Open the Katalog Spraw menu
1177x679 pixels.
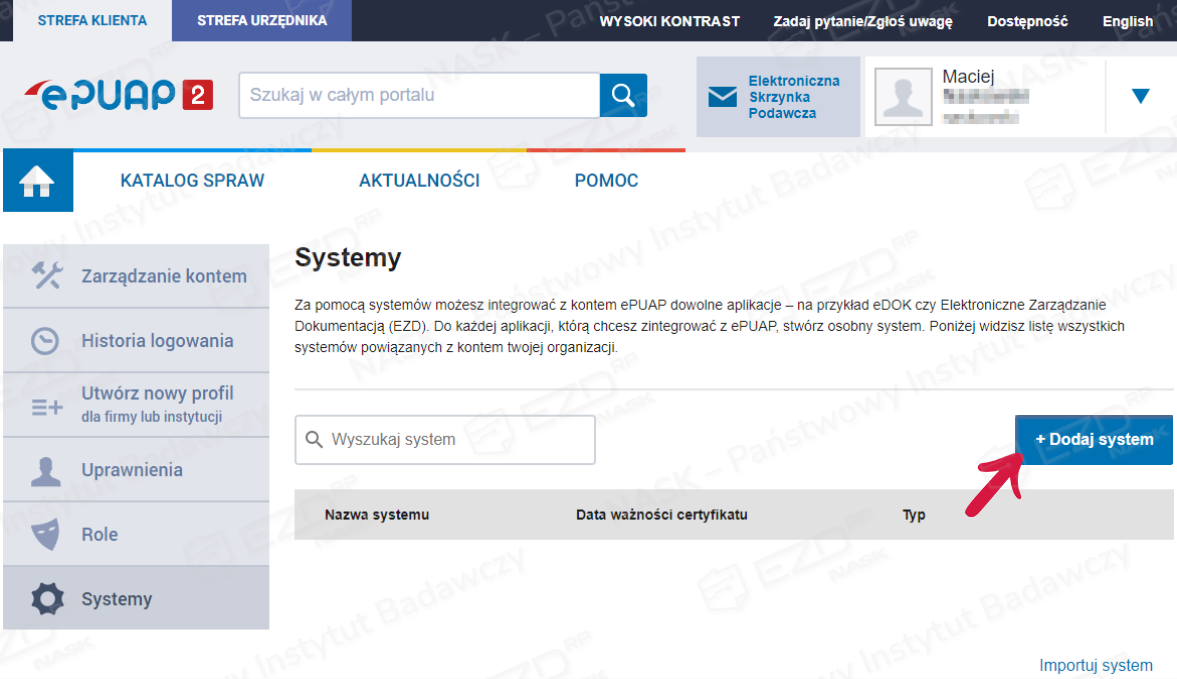point(192,181)
